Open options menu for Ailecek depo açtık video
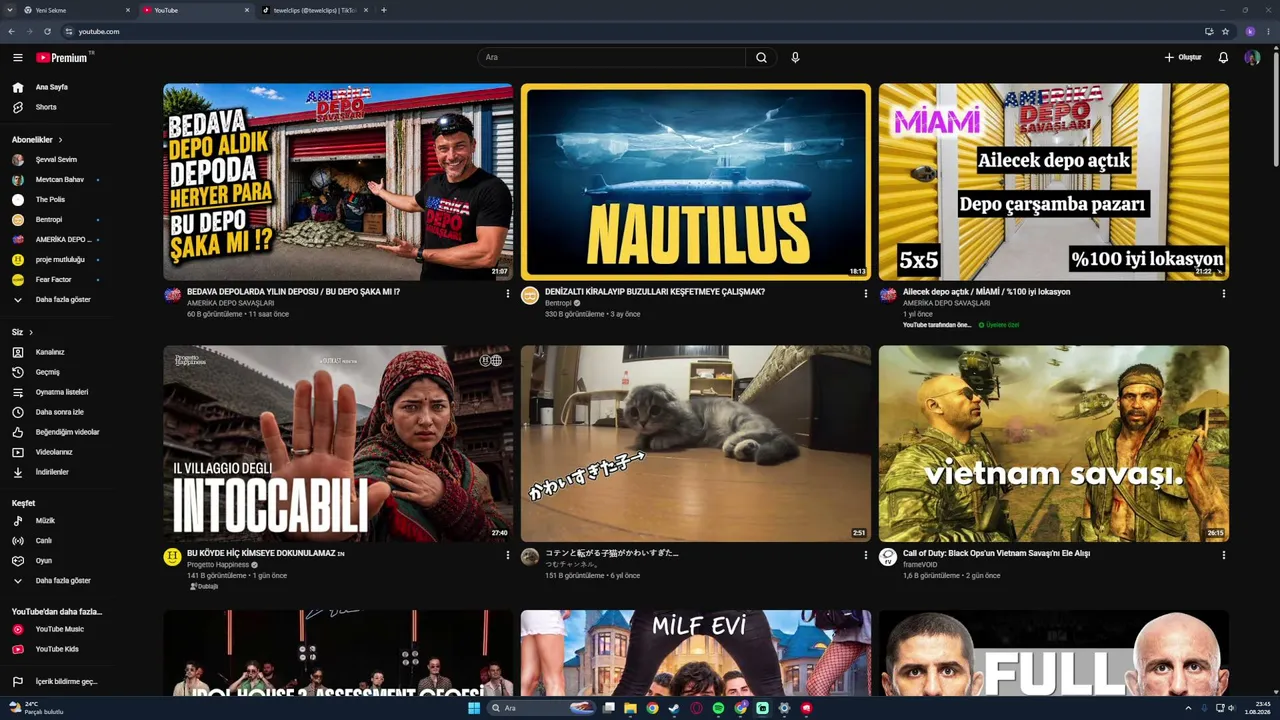Image resolution: width=1280 pixels, height=720 pixels. click(x=1223, y=294)
